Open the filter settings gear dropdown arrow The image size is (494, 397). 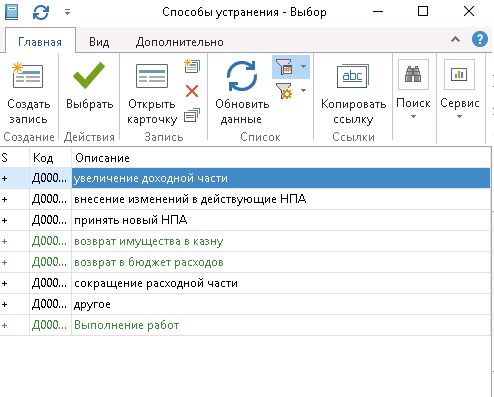point(303,90)
